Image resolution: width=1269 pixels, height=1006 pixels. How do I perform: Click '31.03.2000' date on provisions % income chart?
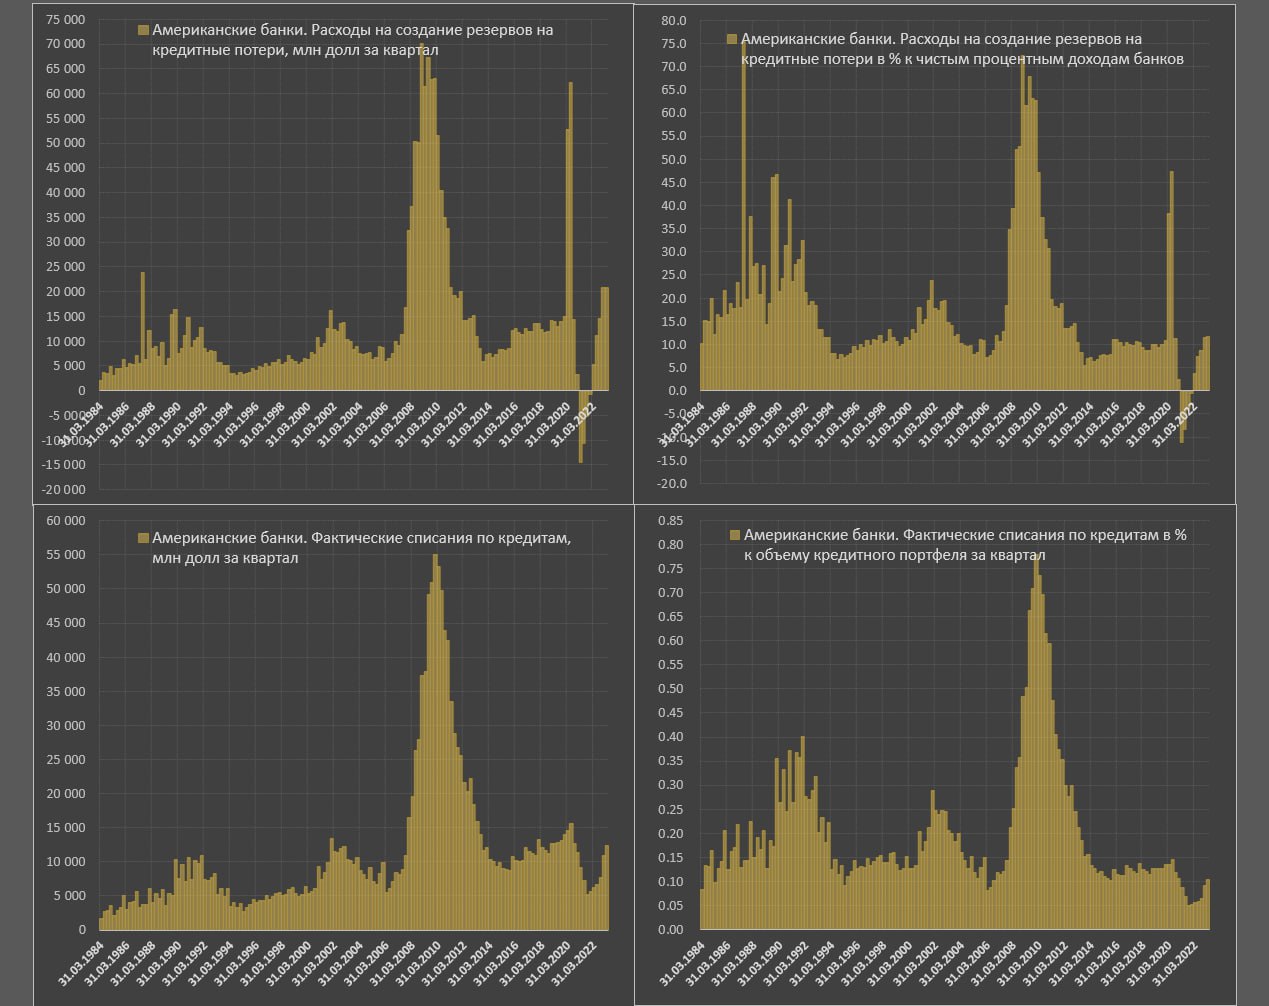tap(891, 424)
